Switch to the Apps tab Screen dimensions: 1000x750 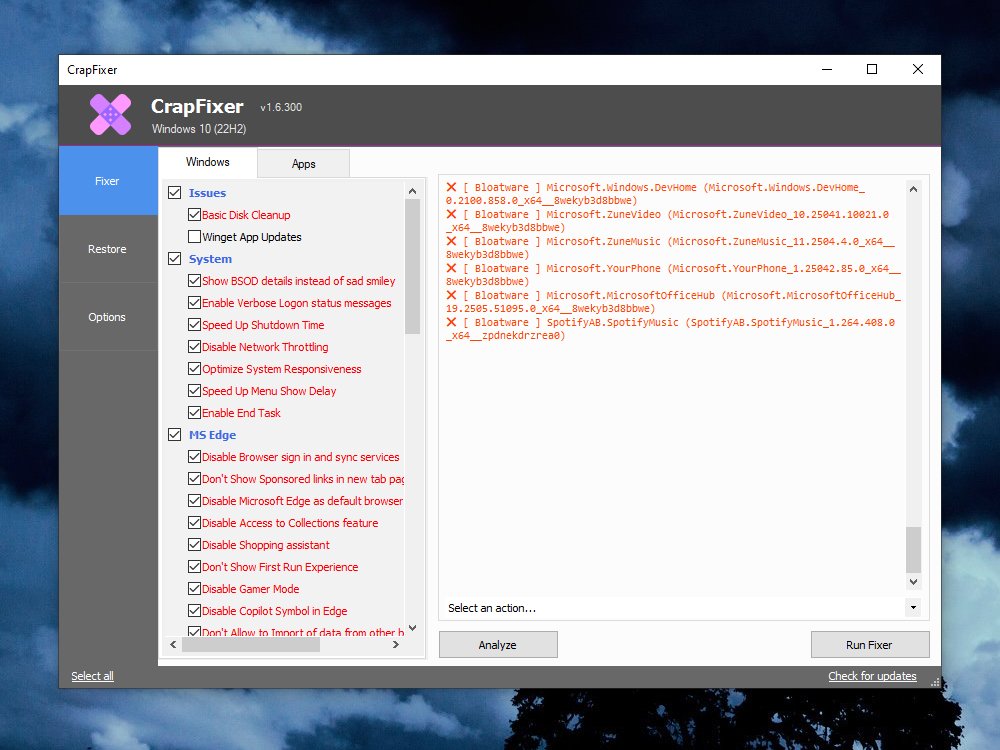coord(304,164)
